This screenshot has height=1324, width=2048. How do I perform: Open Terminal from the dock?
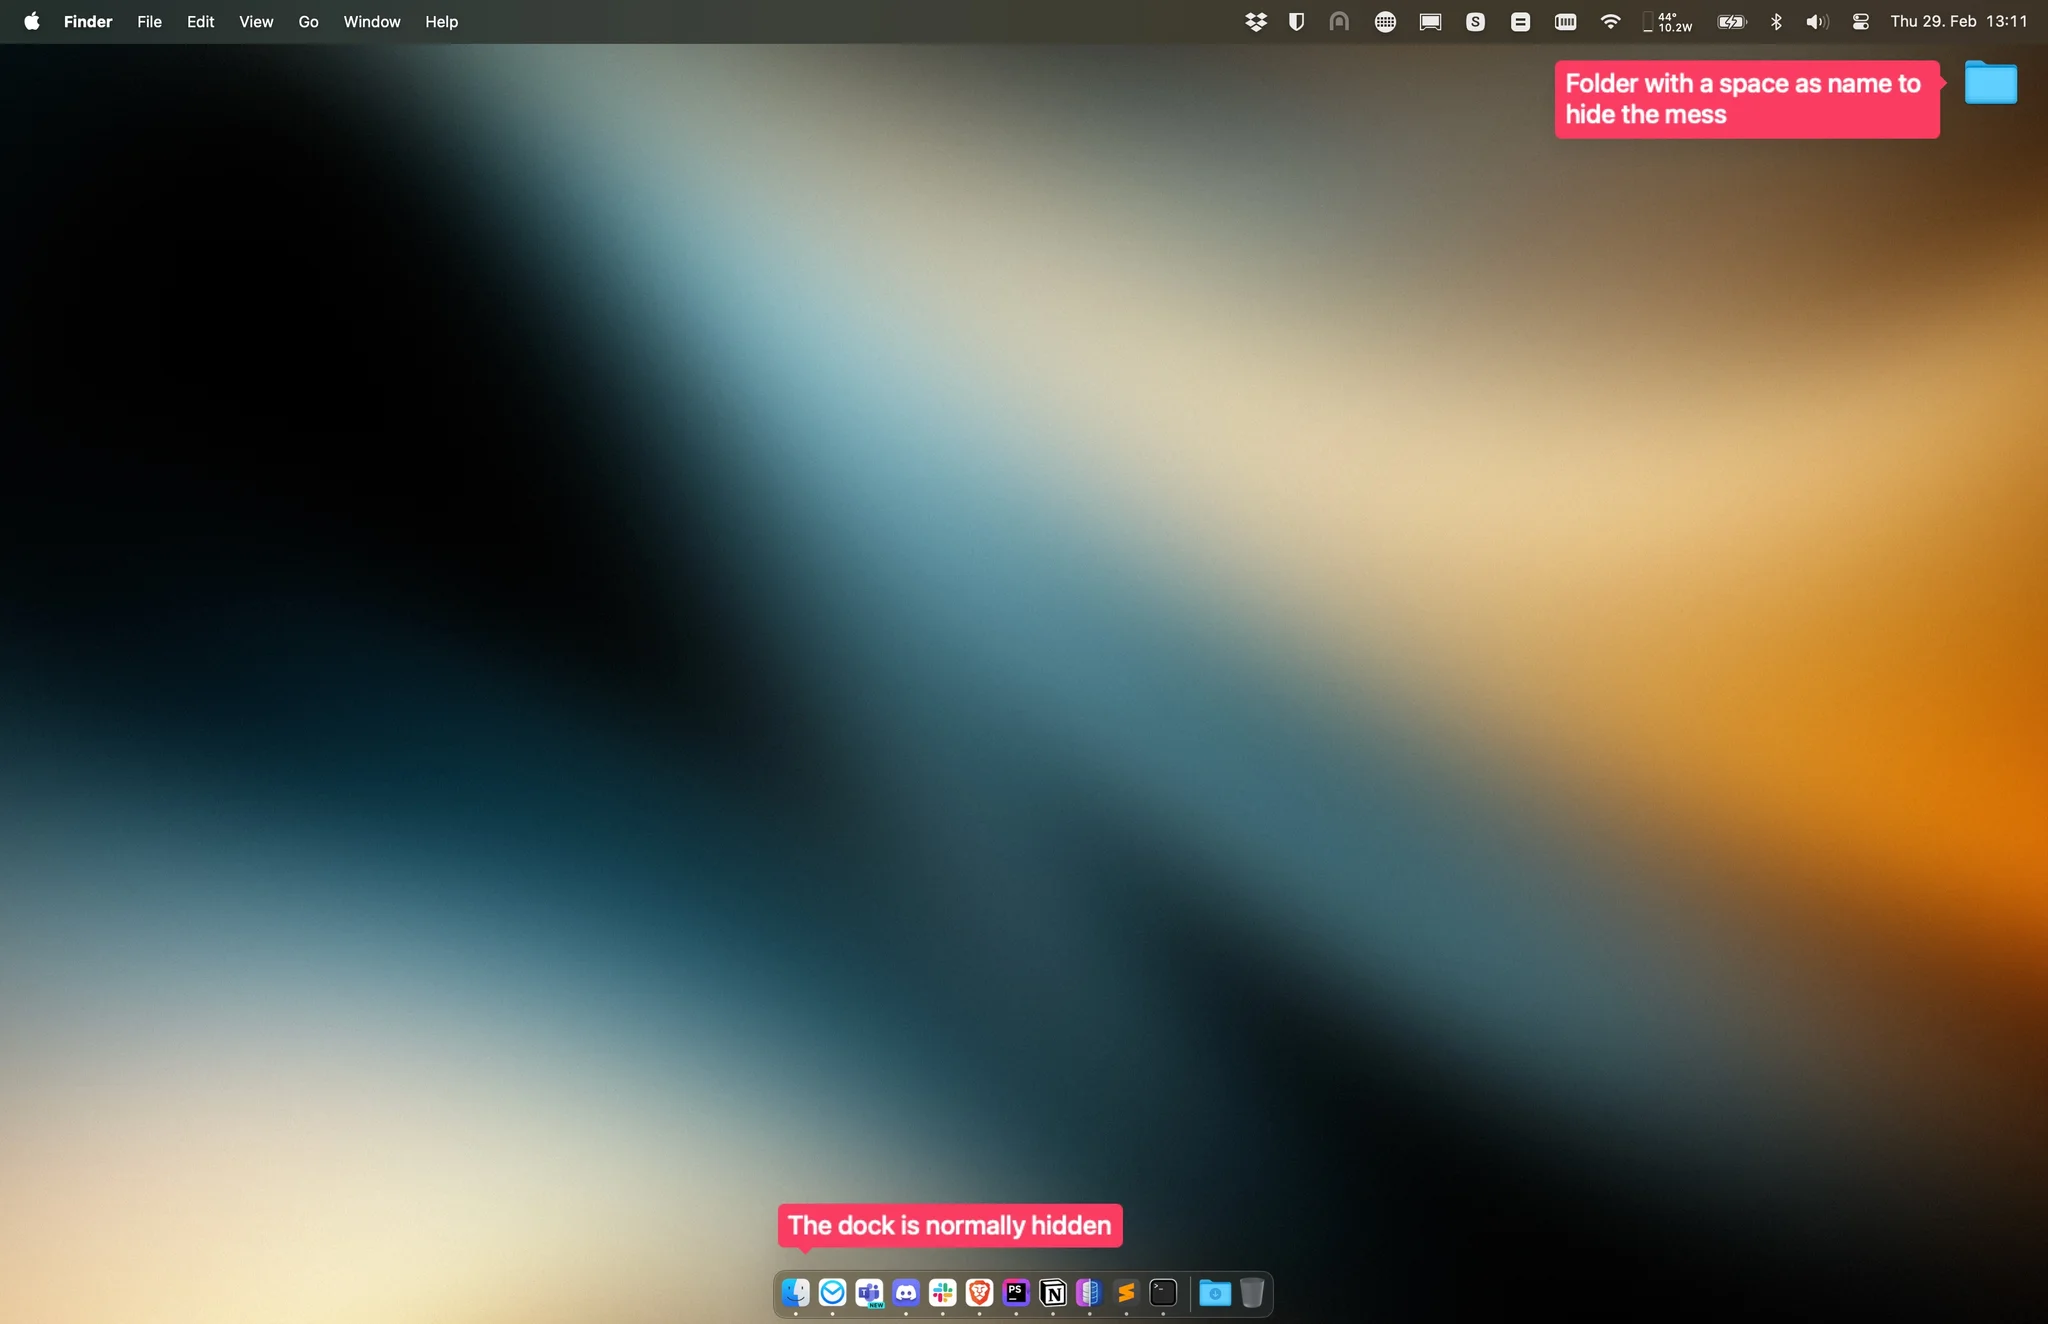[x=1163, y=1293]
